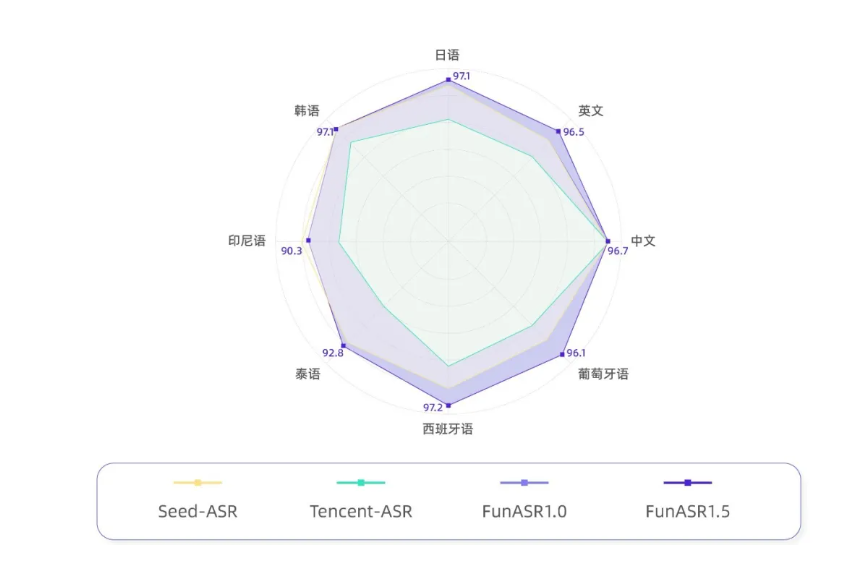Select the 90.3 value label
The image size is (851, 564).
[x=291, y=250]
